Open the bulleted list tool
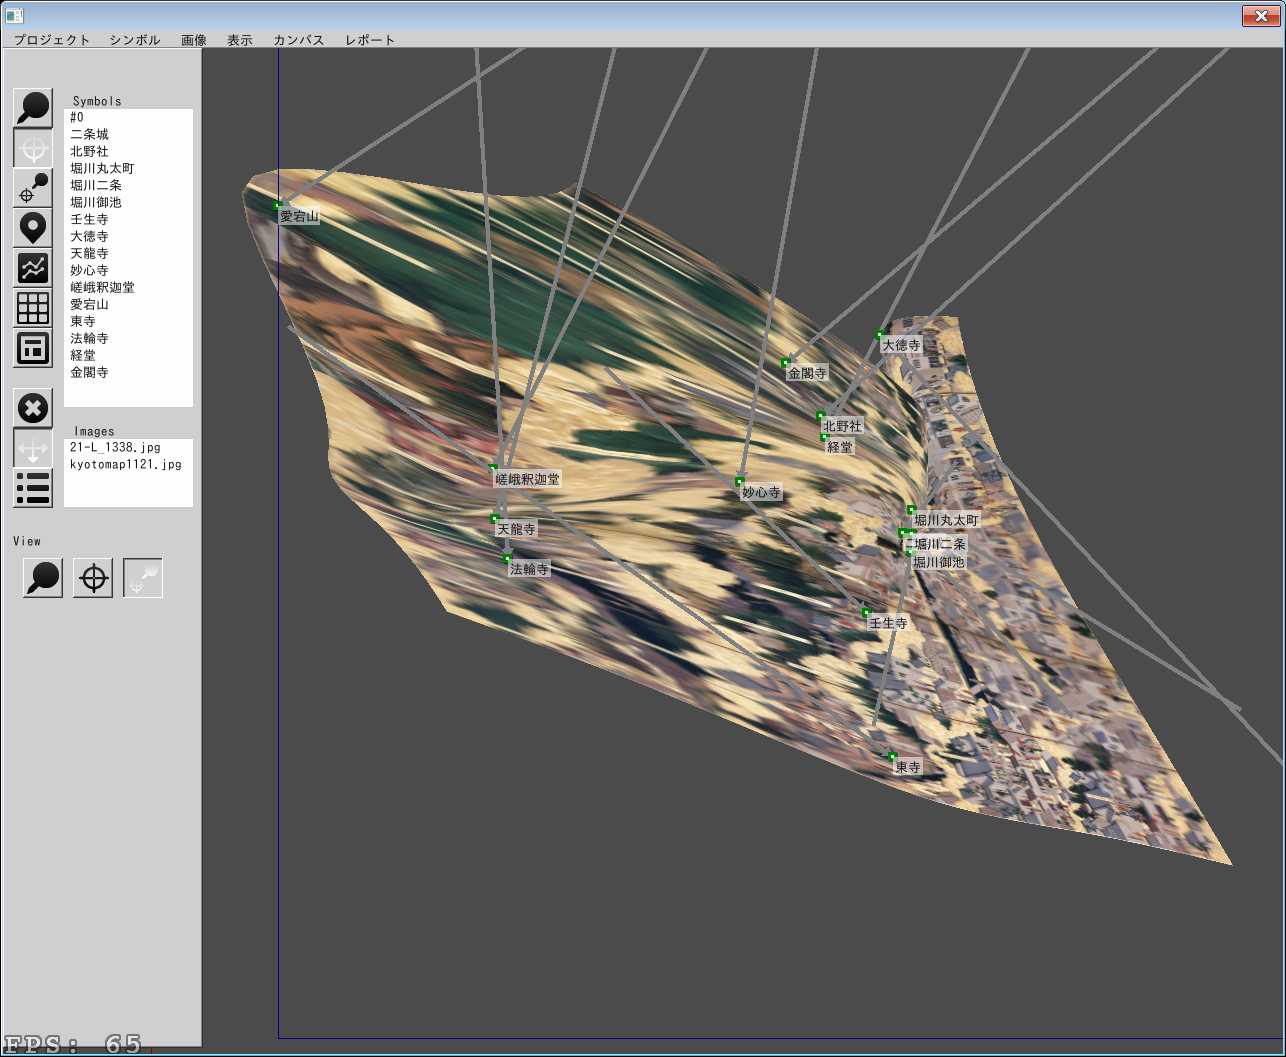Viewport: 1286px width, 1057px height. (x=33, y=488)
